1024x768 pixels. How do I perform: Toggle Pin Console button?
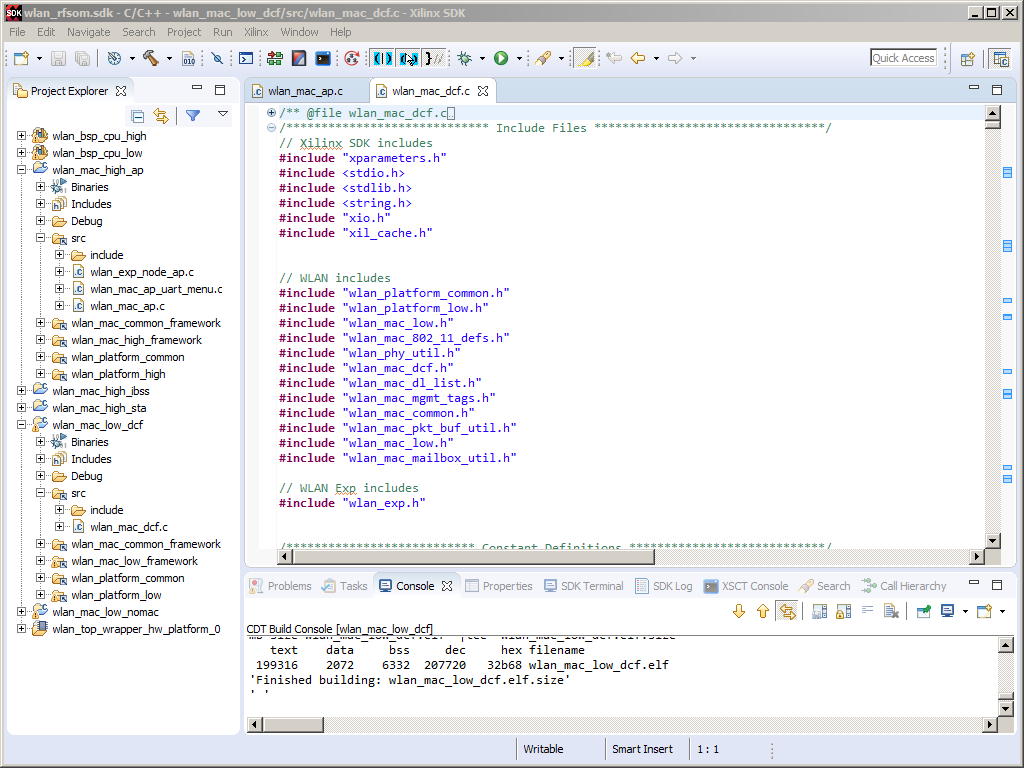(923, 611)
